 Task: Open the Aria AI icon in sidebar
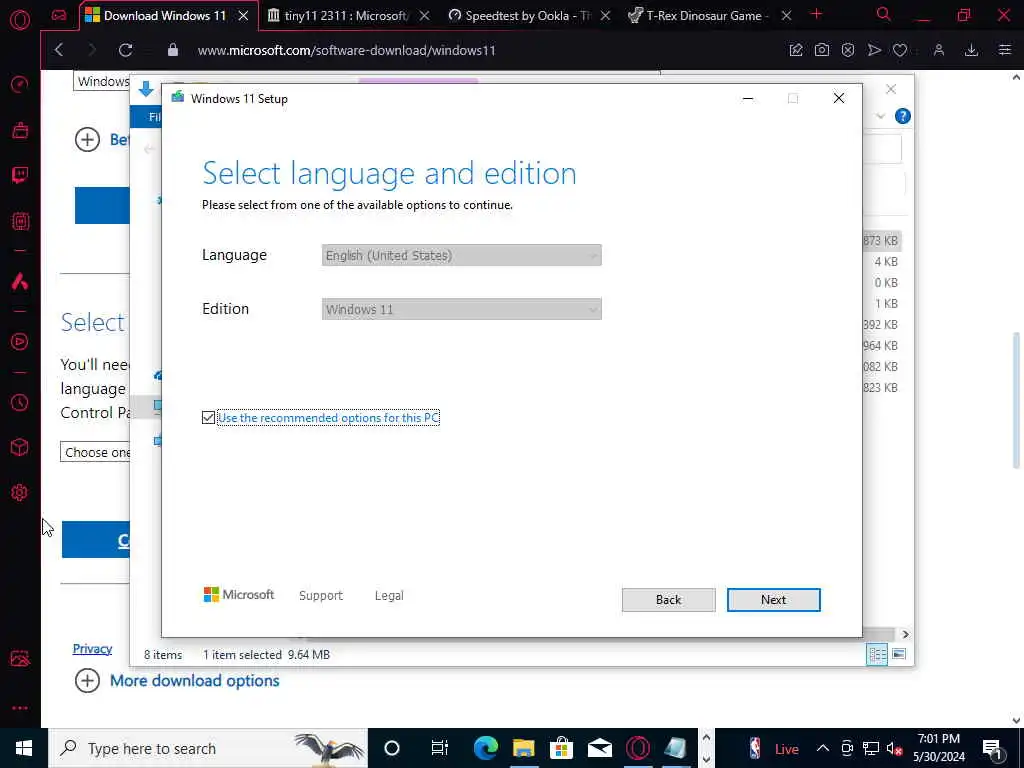pos(20,281)
